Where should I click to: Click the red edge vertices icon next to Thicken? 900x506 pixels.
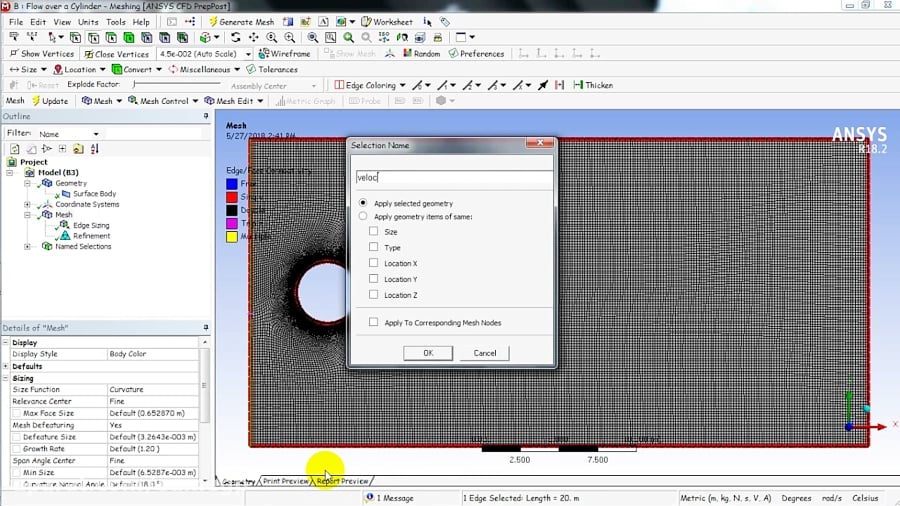[560, 85]
